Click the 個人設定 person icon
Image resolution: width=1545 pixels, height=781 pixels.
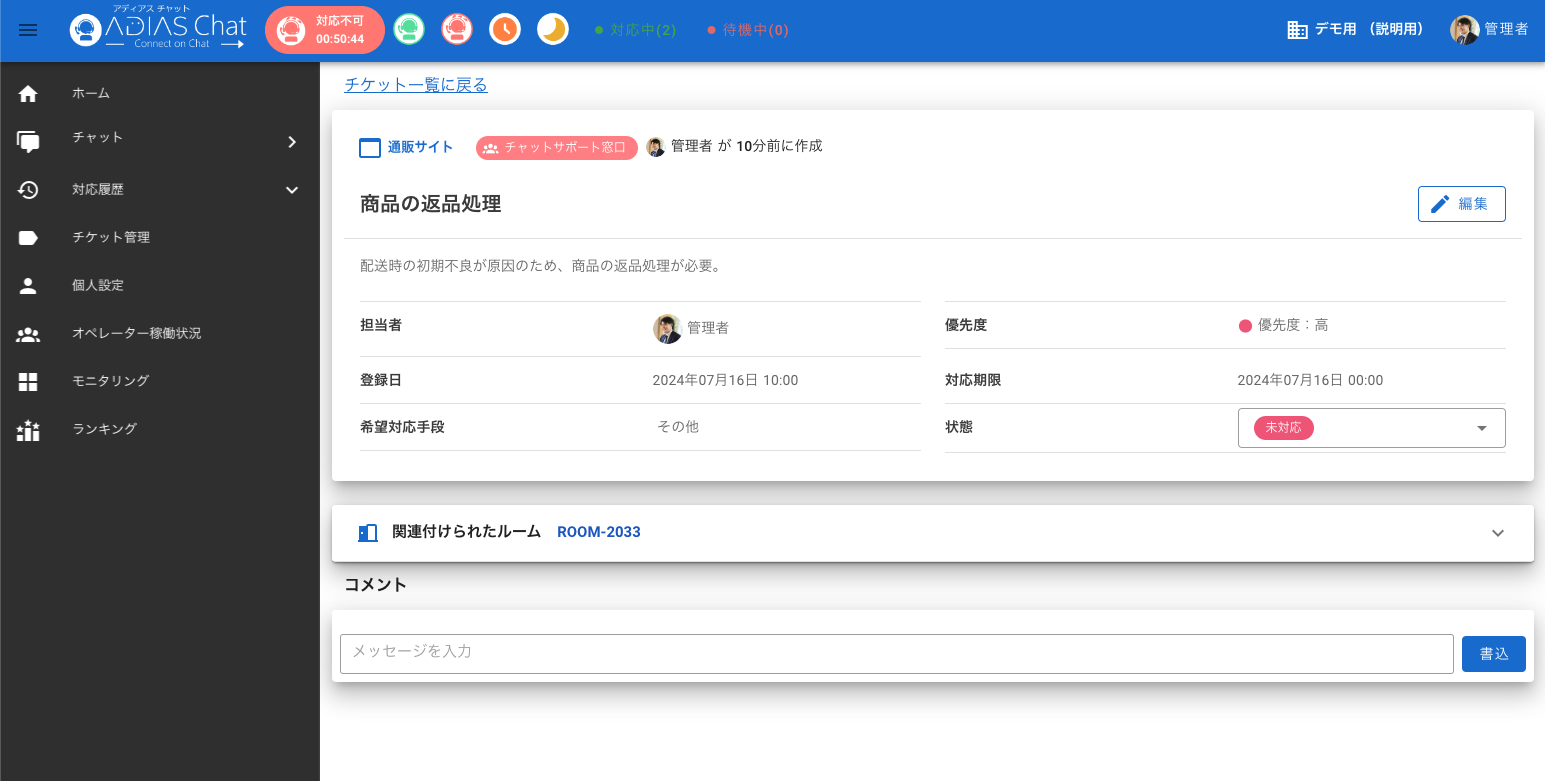28,286
